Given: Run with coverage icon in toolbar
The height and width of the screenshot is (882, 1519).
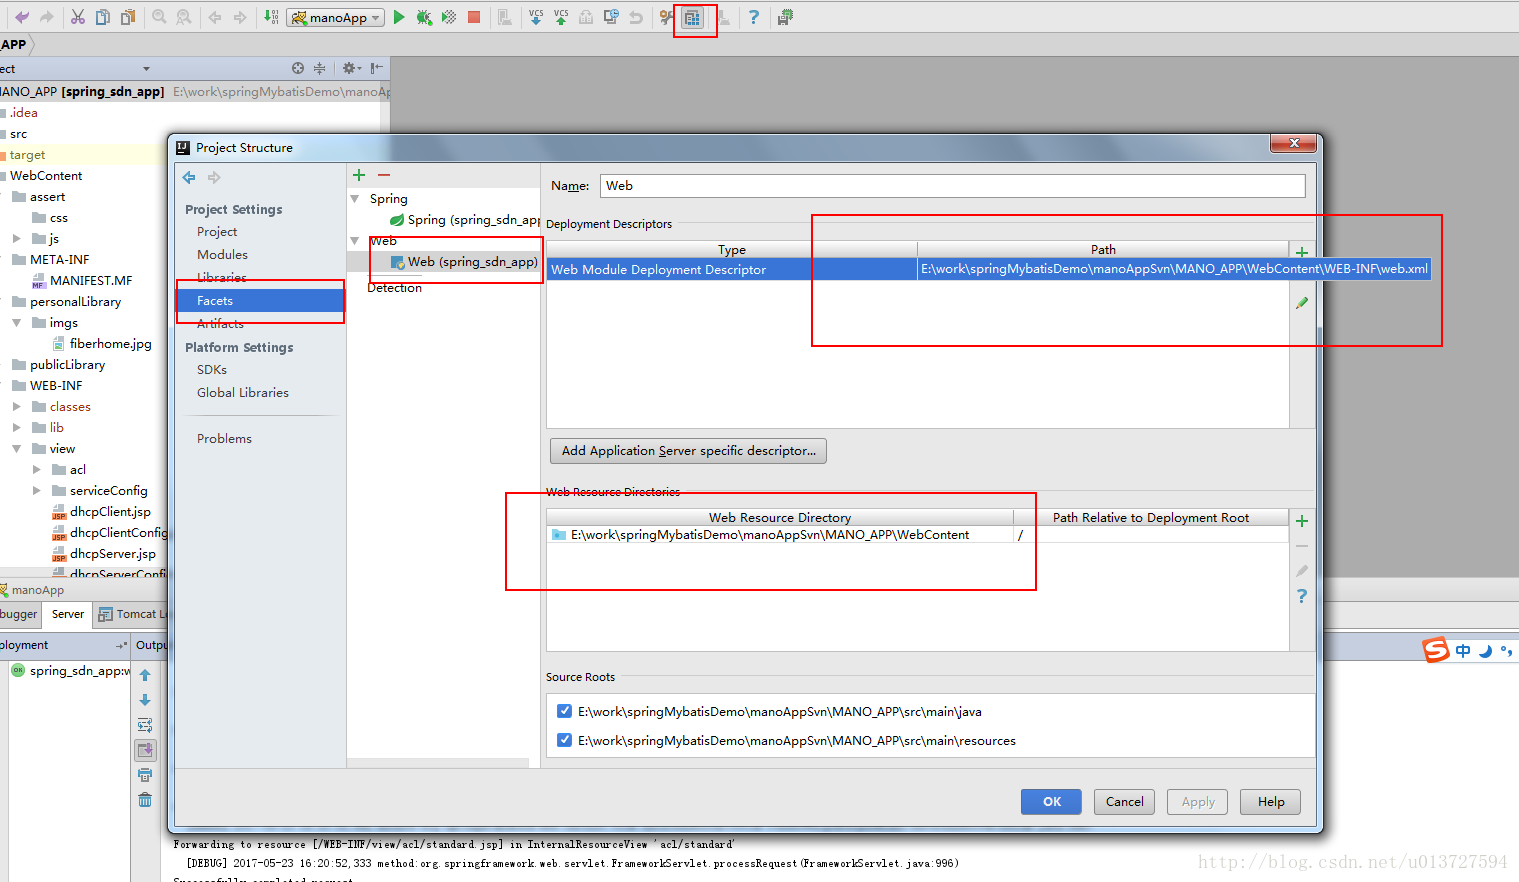Looking at the screenshot, I should tap(449, 17).
